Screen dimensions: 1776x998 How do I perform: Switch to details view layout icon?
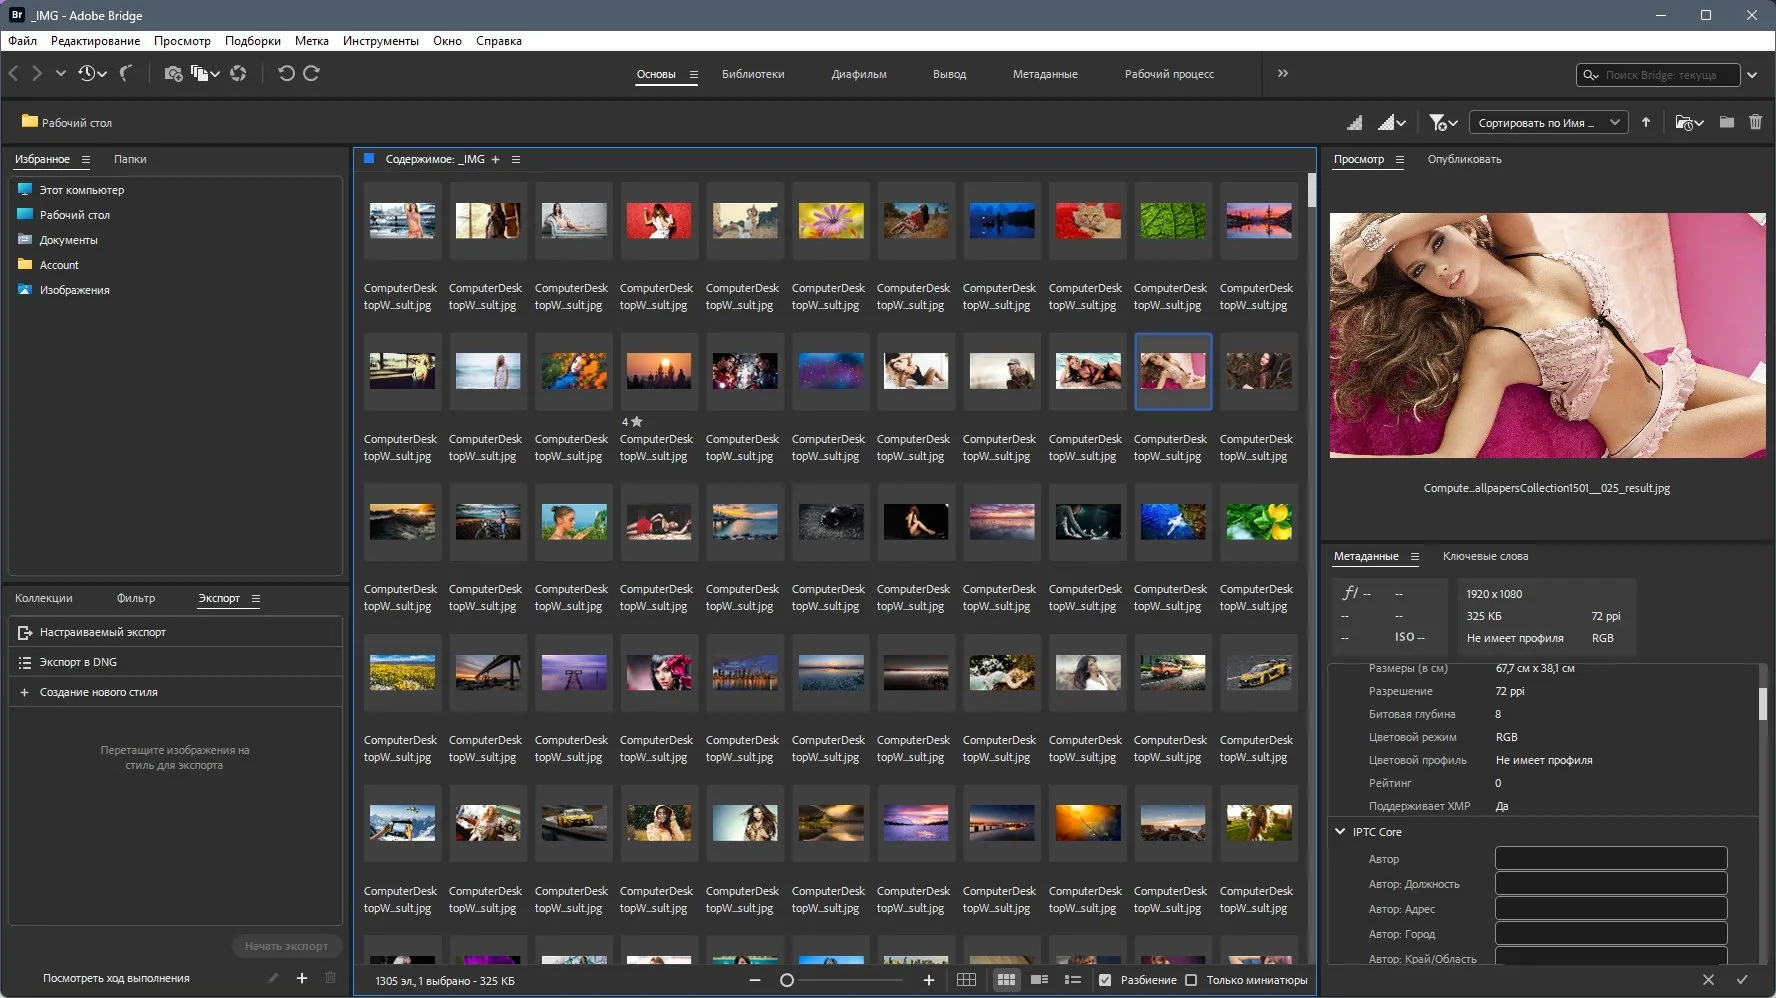pos(1039,980)
